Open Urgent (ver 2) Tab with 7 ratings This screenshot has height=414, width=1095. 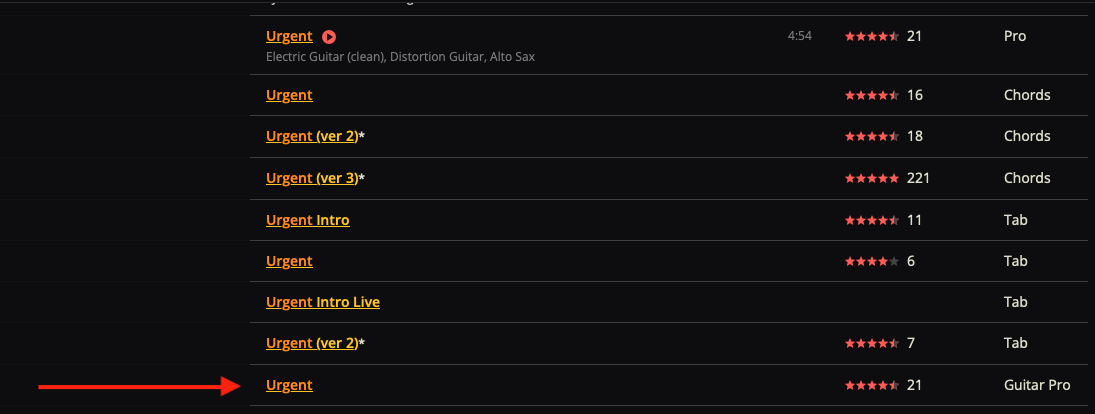pos(311,343)
